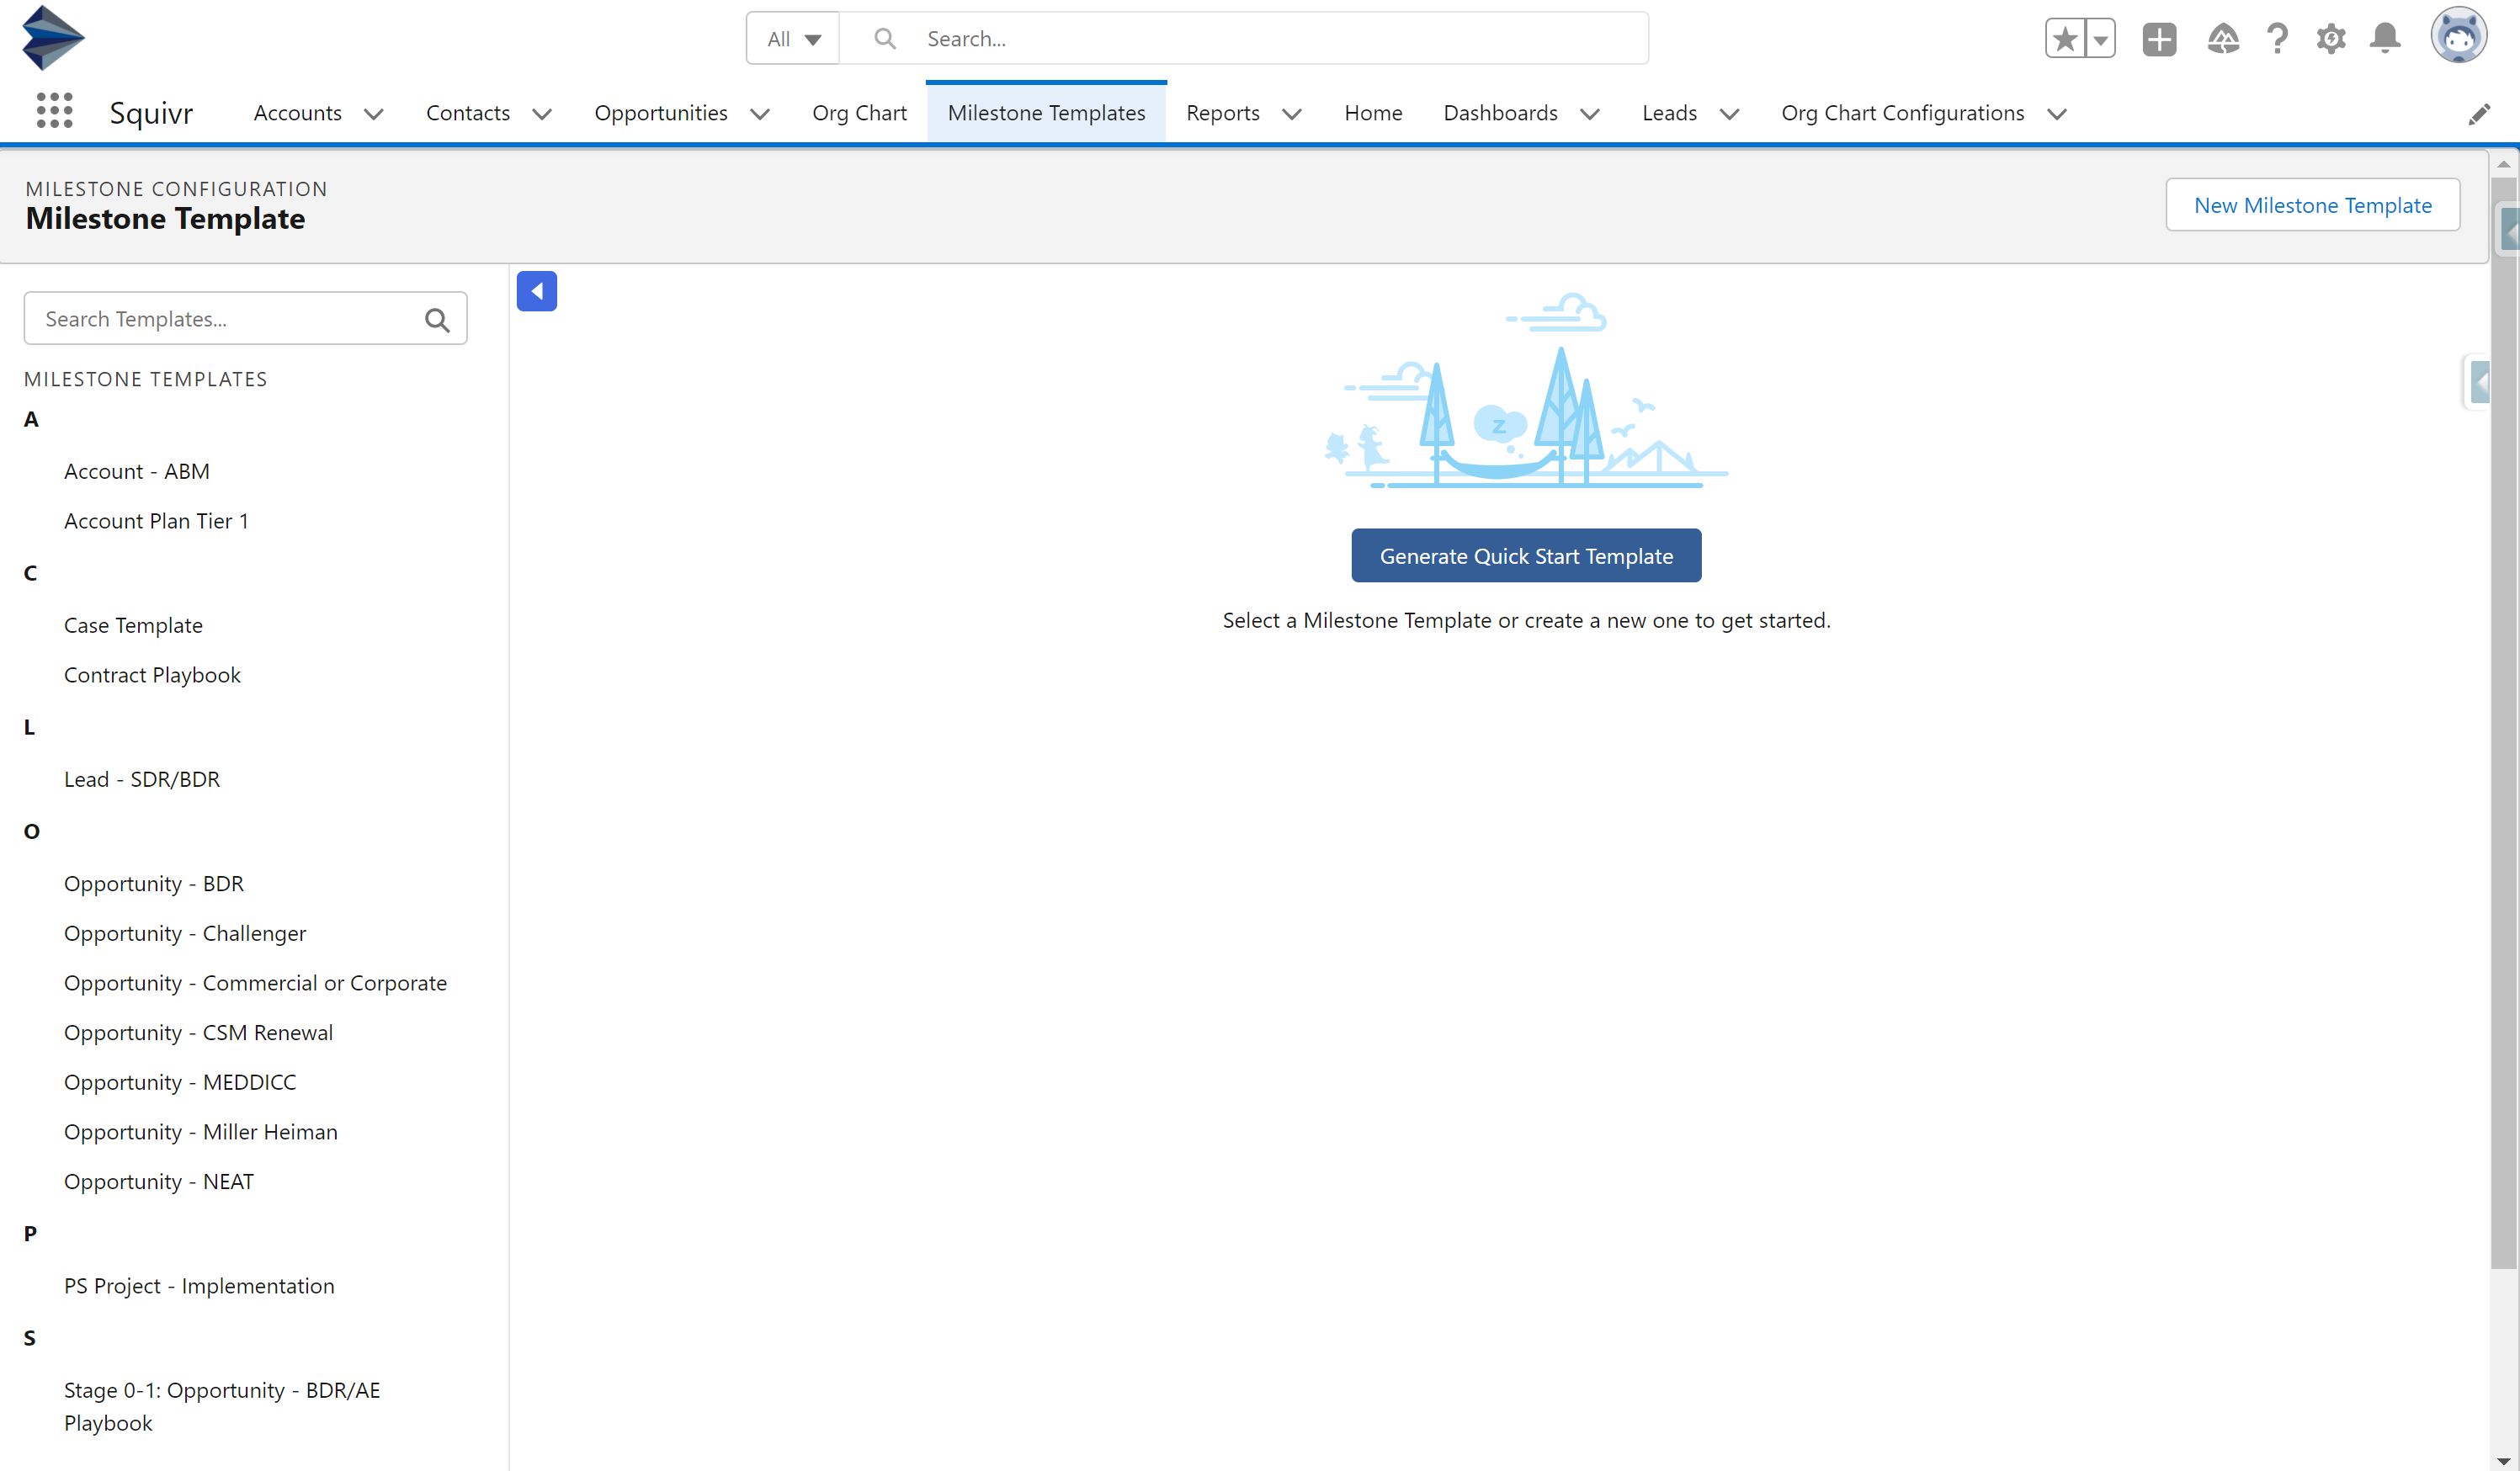Select the PS Project - Implementation template
The width and height of the screenshot is (2520, 1471).
199,1286
